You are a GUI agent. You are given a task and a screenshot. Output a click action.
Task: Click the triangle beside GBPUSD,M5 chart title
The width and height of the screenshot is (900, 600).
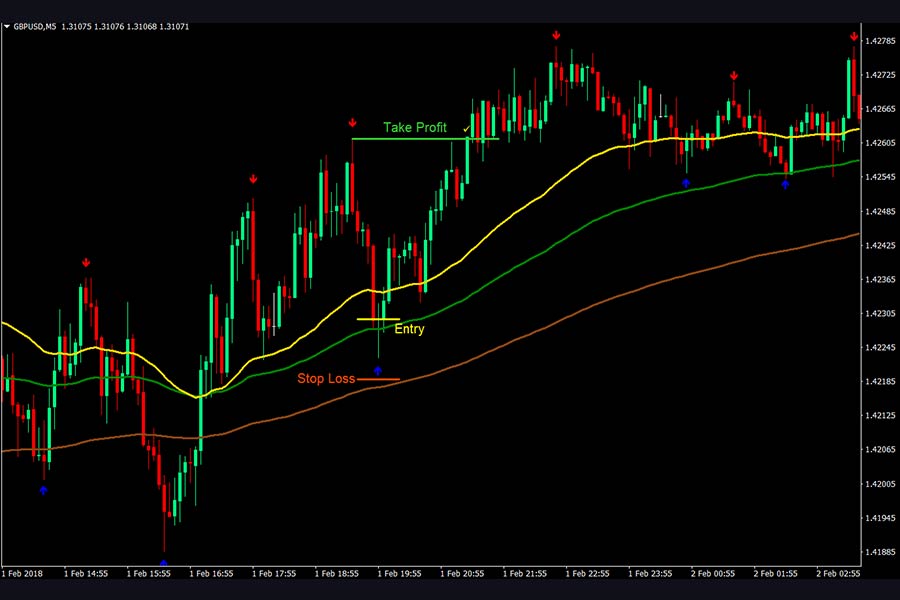(x=7, y=26)
